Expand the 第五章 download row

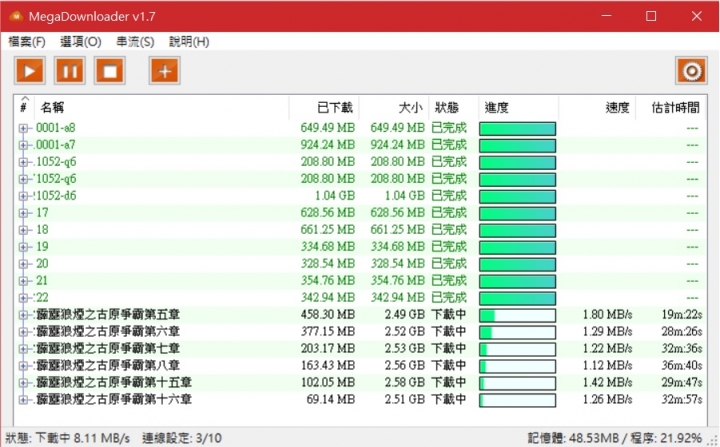point(23,315)
